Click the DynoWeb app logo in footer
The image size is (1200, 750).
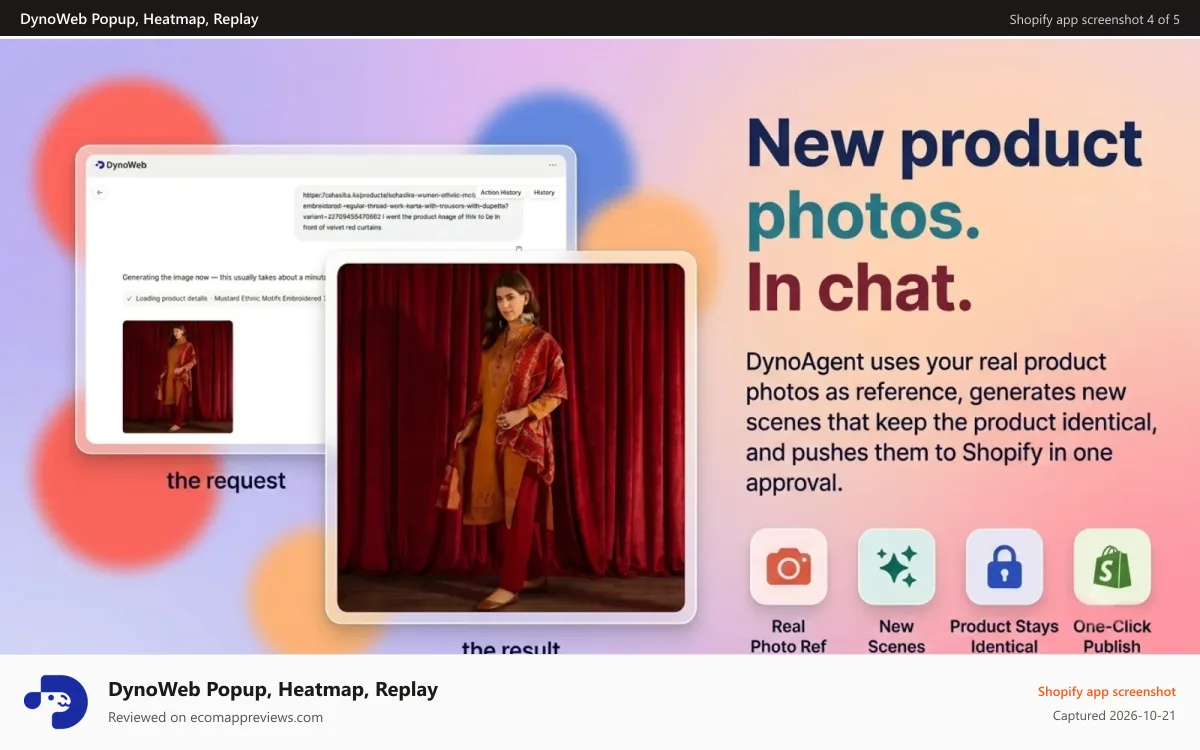(x=56, y=702)
